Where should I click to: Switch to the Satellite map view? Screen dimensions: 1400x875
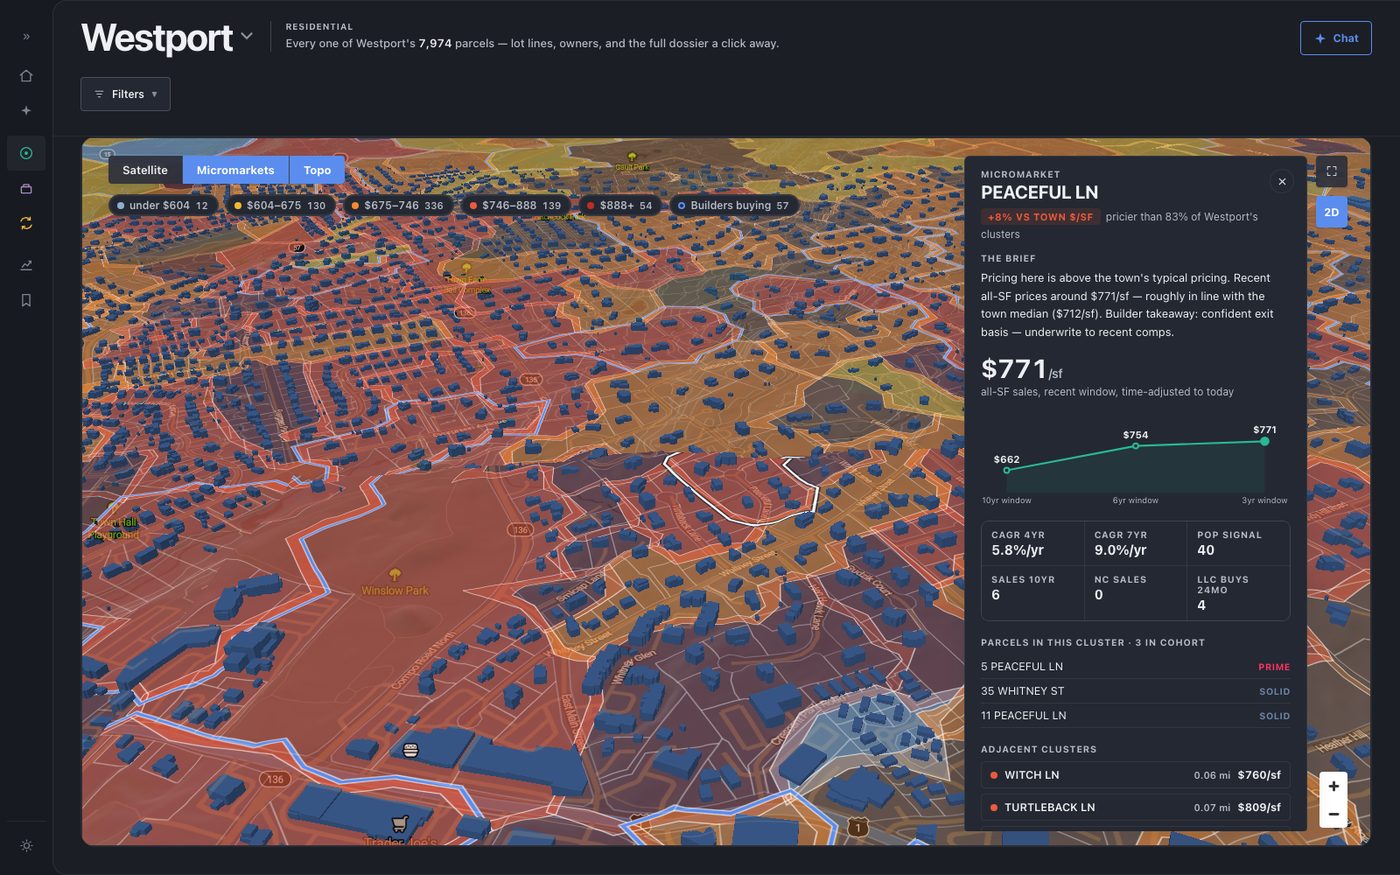[145, 170]
